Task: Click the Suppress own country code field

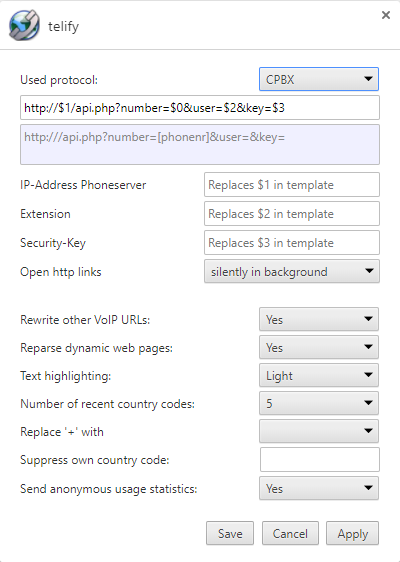Action: pos(320,459)
